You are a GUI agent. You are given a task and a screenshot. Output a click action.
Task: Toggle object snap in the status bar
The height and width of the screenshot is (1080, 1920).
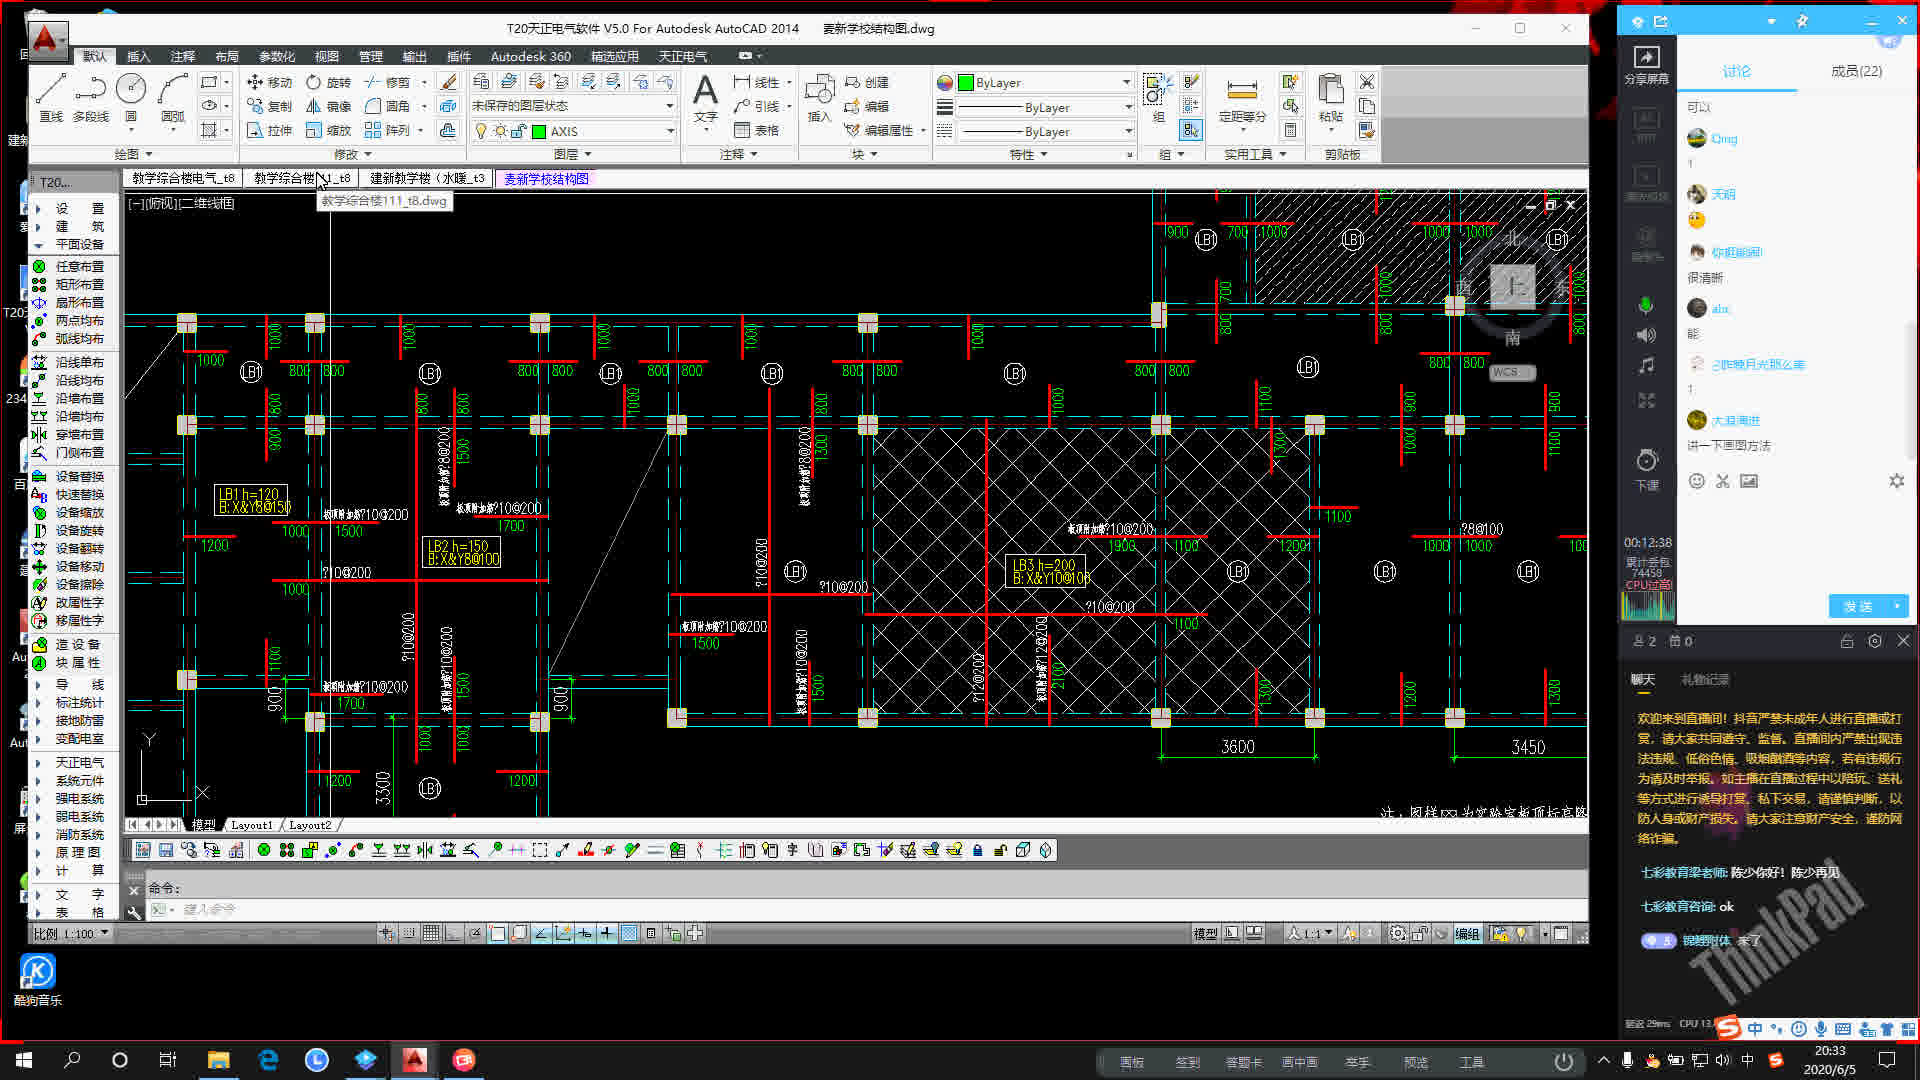[x=497, y=933]
